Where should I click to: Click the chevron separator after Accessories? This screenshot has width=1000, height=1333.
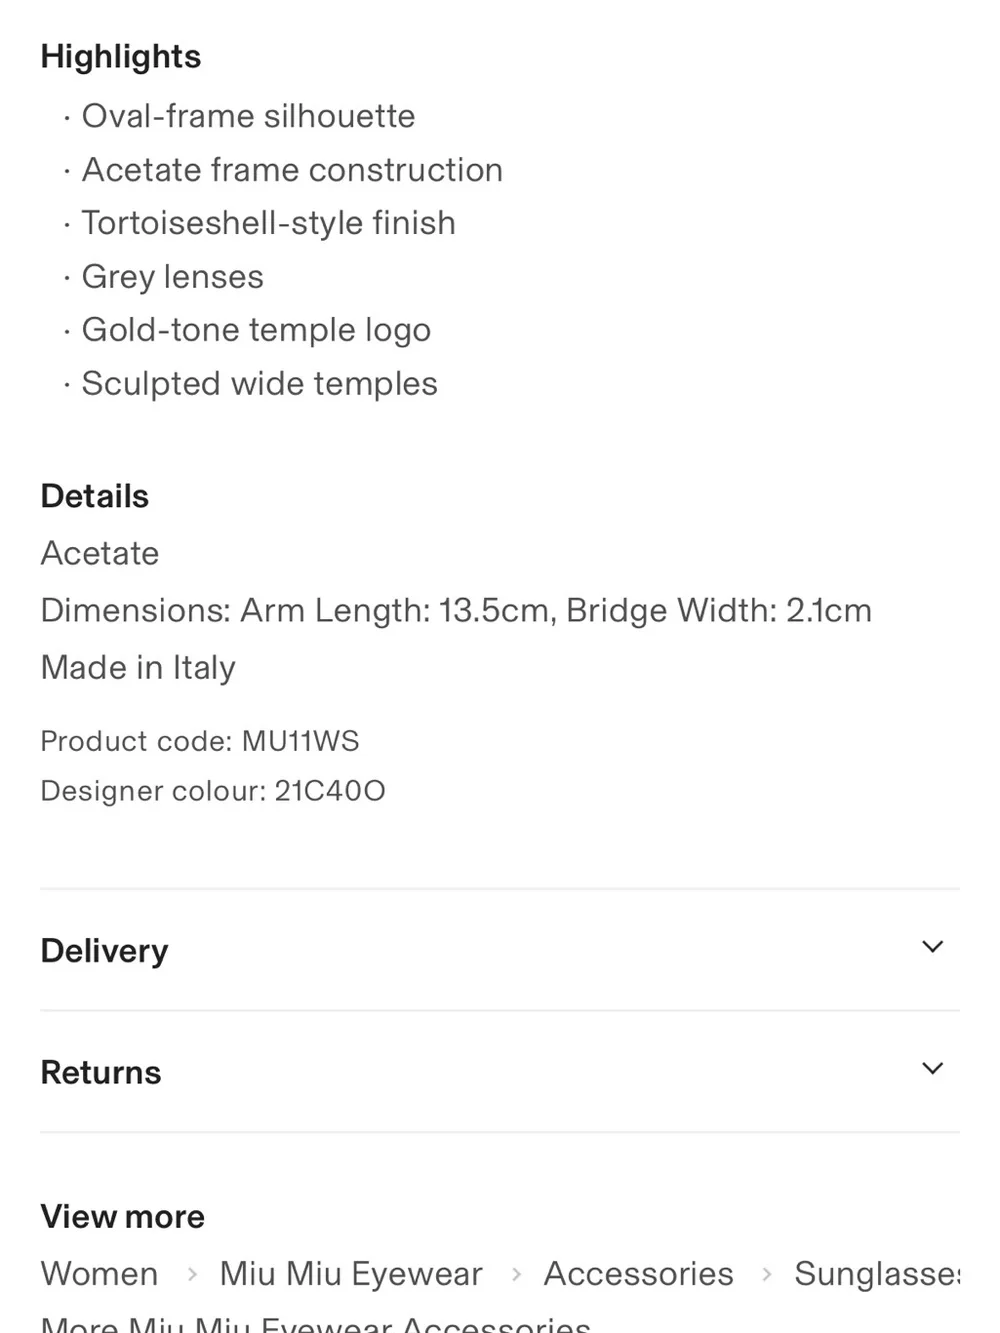pos(767,1275)
